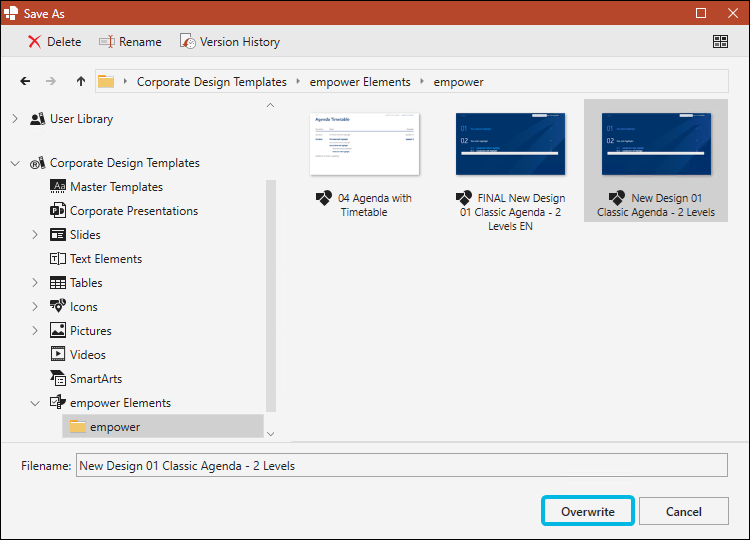Click the Cancel button
The width and height of the screenshot is (750, 540).
coord(684,511)
